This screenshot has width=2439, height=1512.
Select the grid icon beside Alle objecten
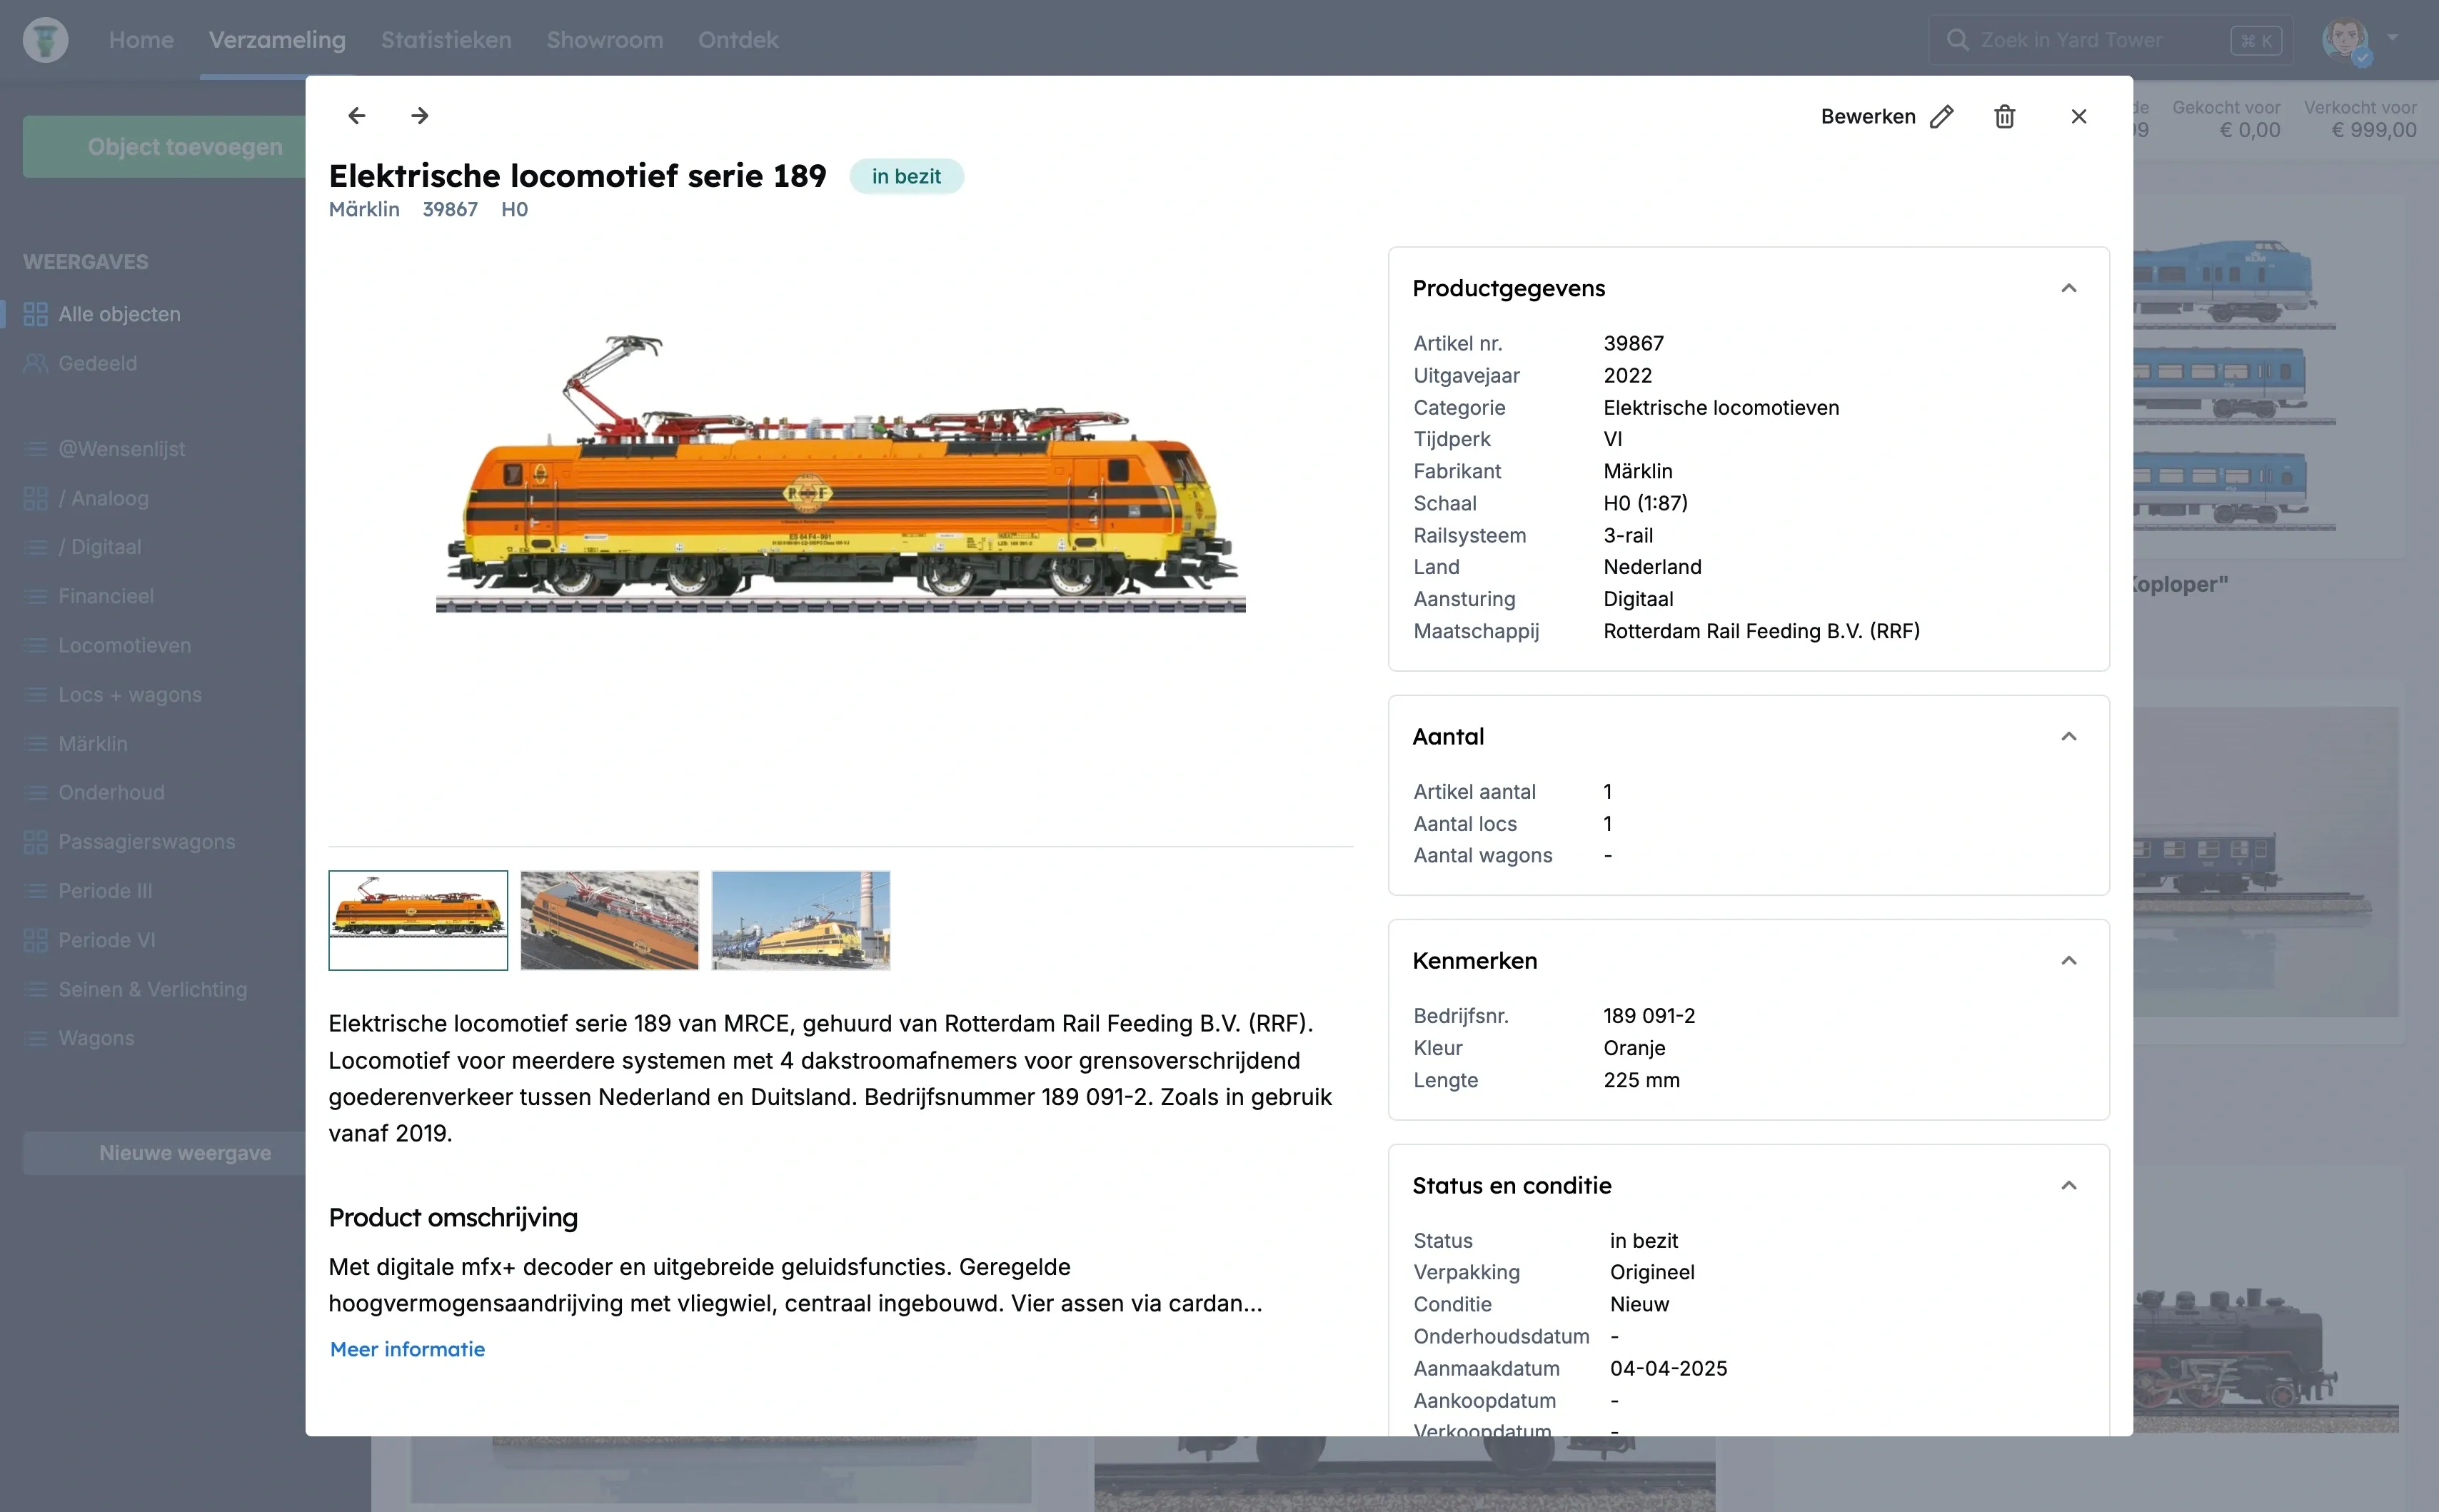[x=35, y=313]
